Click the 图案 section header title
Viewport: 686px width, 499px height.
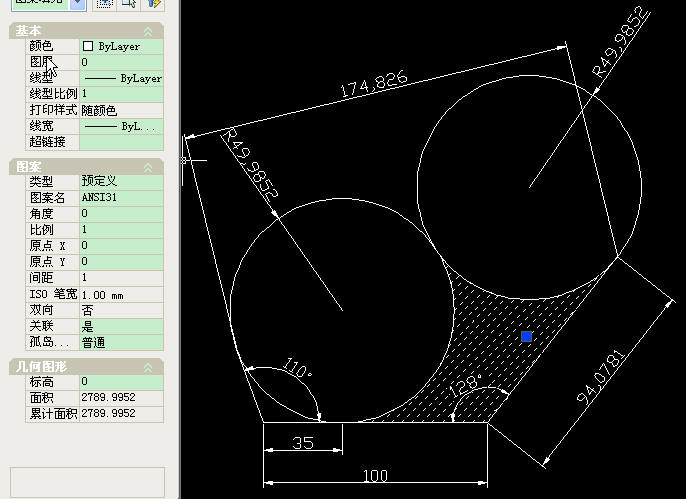click(28, 167)
